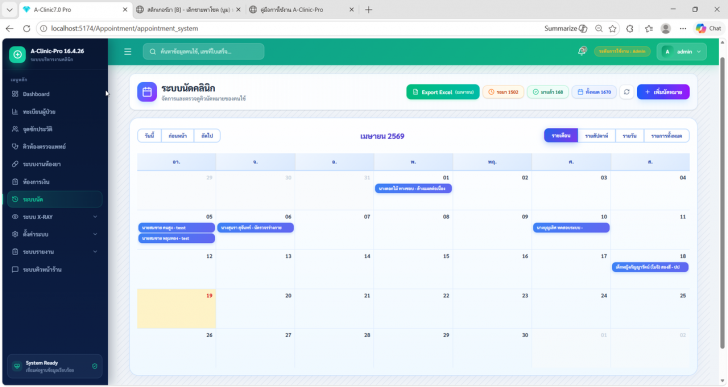728x387 pixels.
Task: Click the orange รอมา 1502 badge
Action: [503, 92]
